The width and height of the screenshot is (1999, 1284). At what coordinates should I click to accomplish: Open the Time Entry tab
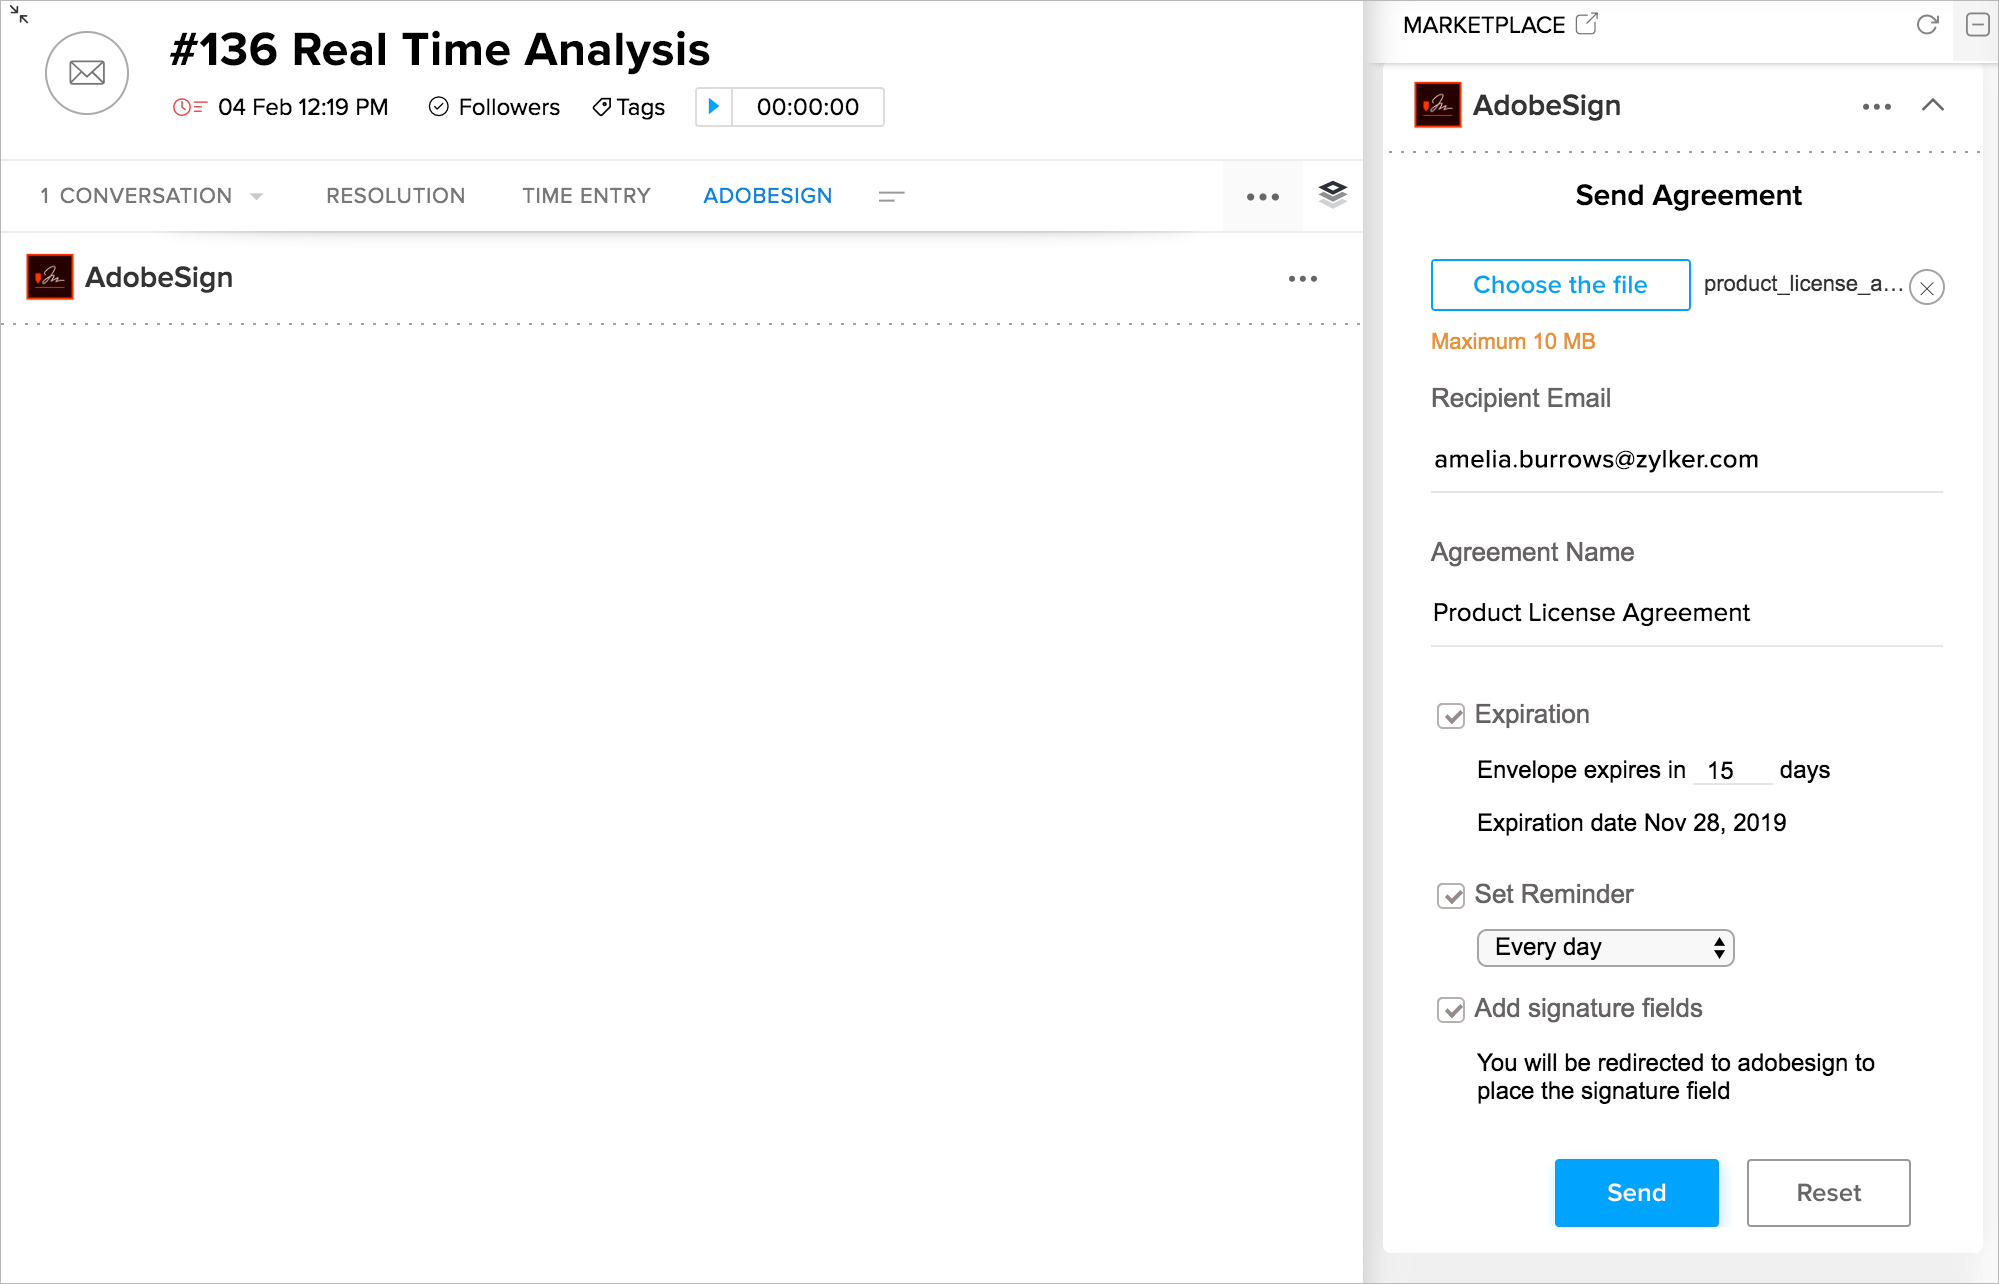click(x=586, y=196)
